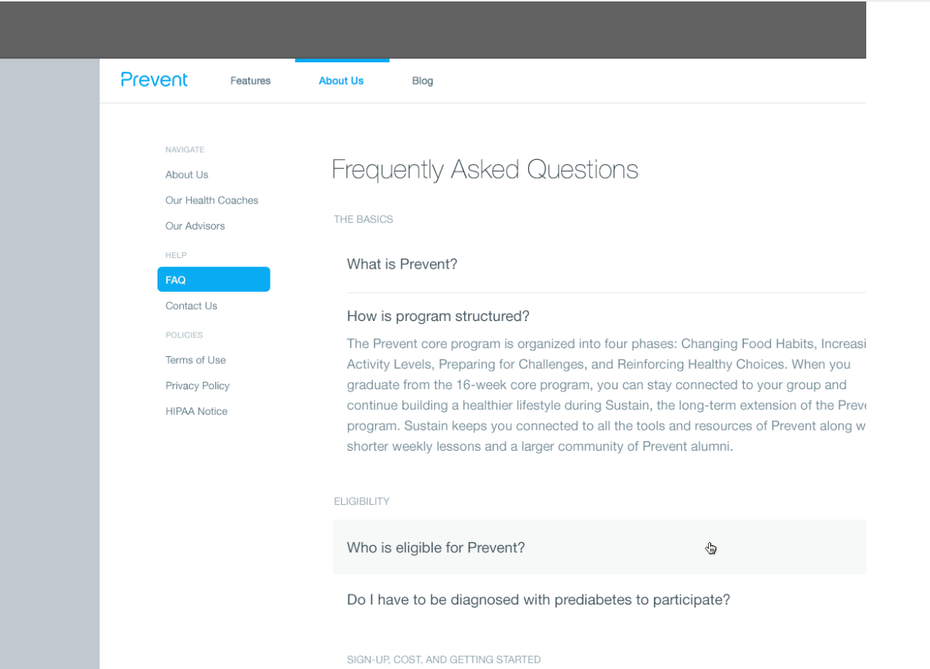Select the highlighted FAQ sidebar item
The width and height of the screenshot is (930, 669).
point(214,279)
